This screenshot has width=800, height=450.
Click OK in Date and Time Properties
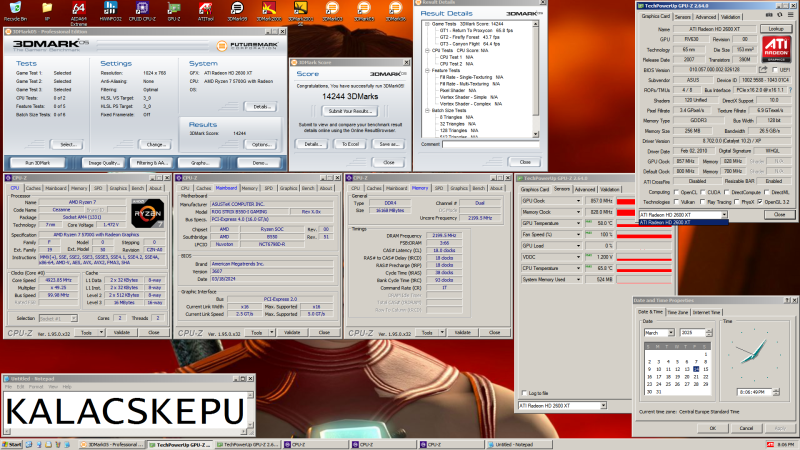click(x=712, y=428)
